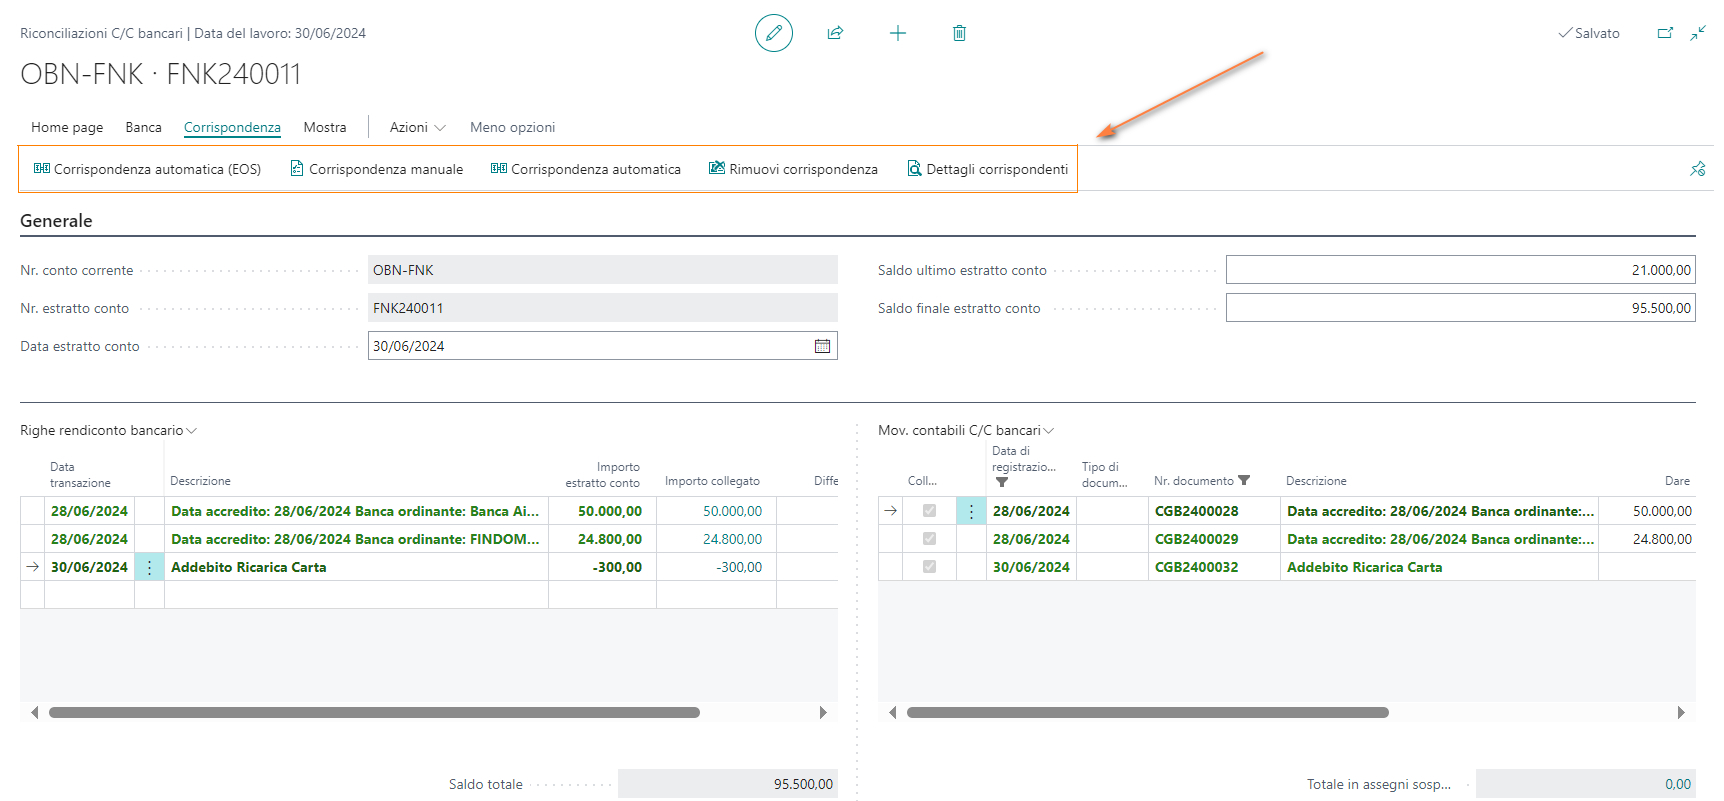Click the right ledger entries horizontal scrollbar

pyautogui.click(x=1148, y=713)
